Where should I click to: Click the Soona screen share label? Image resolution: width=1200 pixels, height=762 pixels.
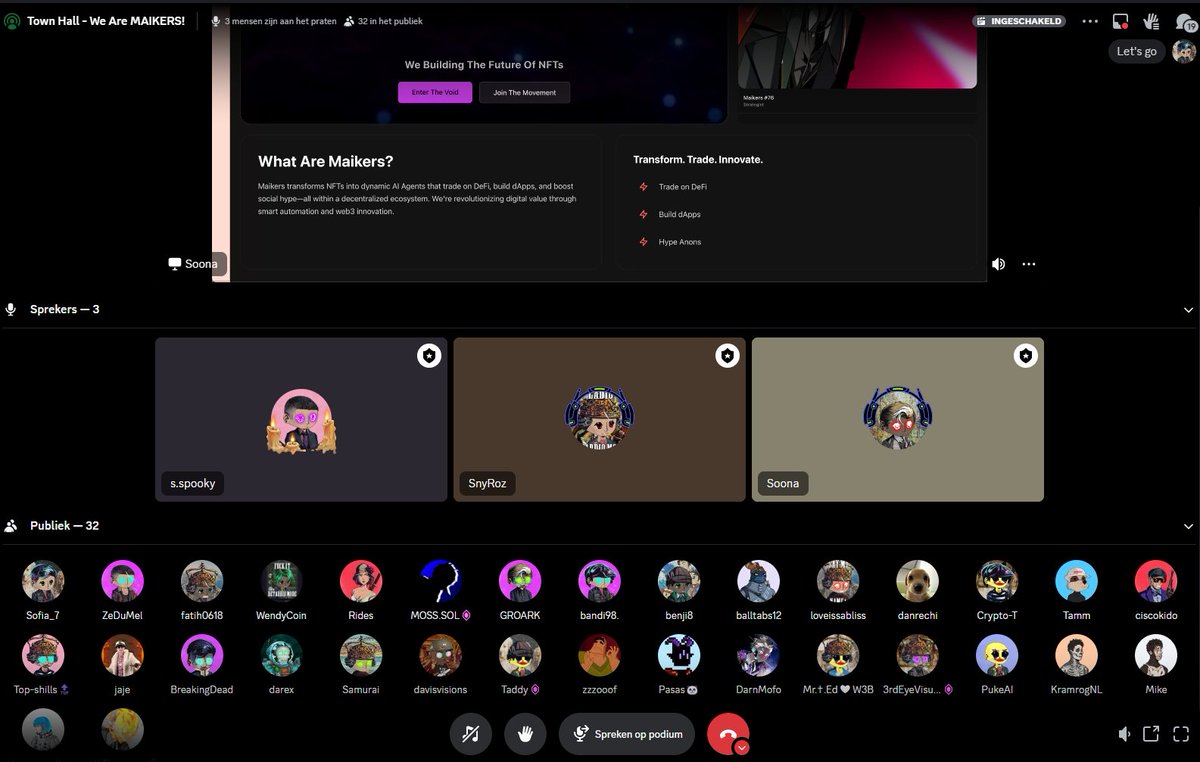coord(193,264)
